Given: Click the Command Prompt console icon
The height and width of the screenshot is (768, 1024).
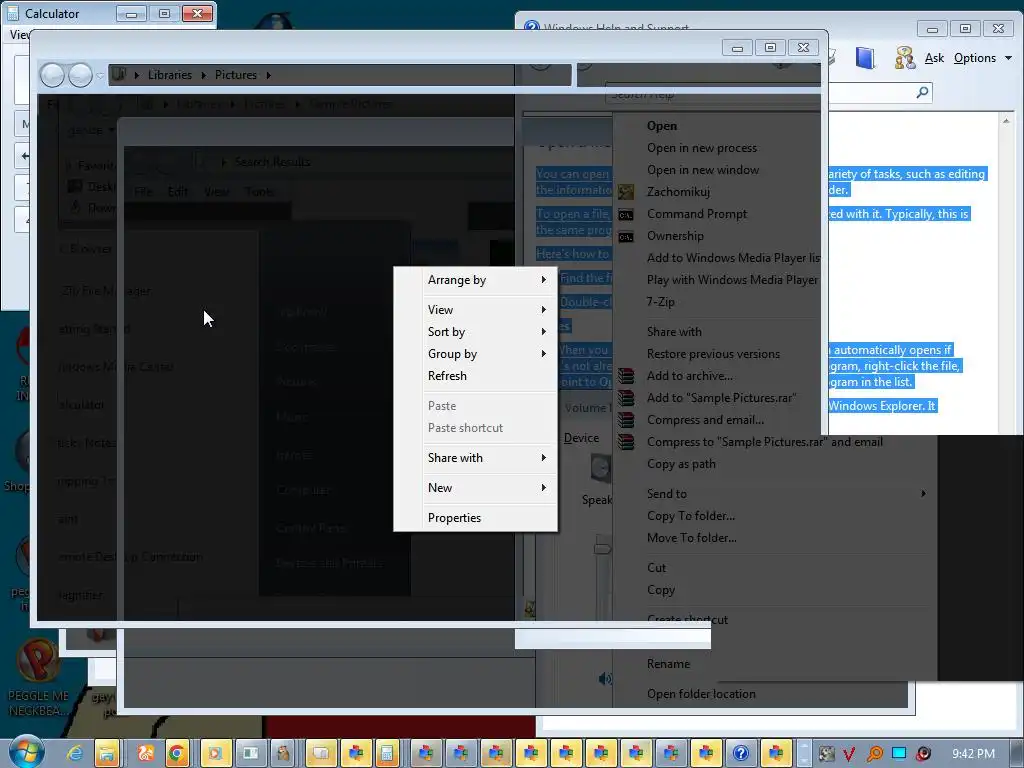Looking at the screenshot, I should click(626, 214).
